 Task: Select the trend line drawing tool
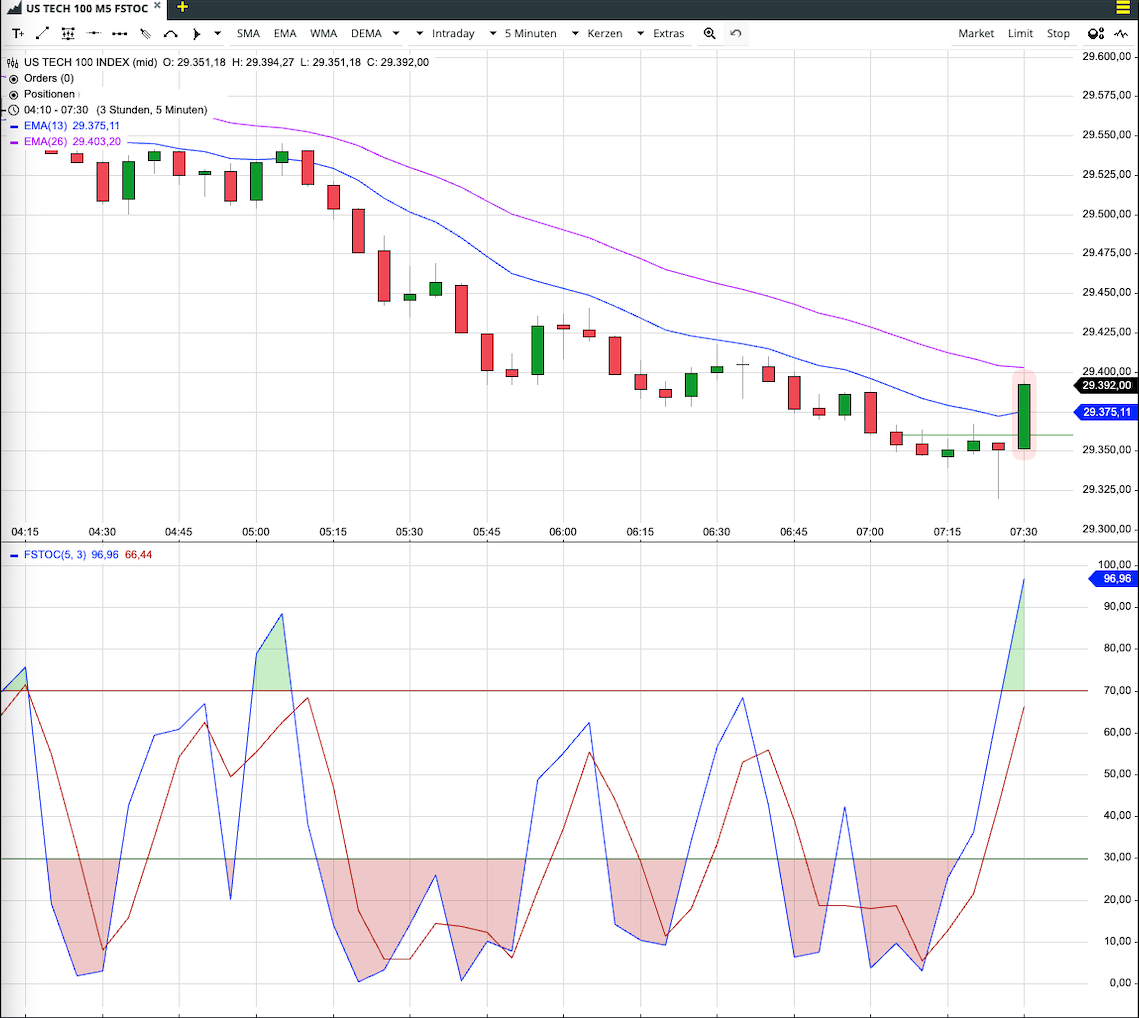pyautogui.click(x=42, y=33)
